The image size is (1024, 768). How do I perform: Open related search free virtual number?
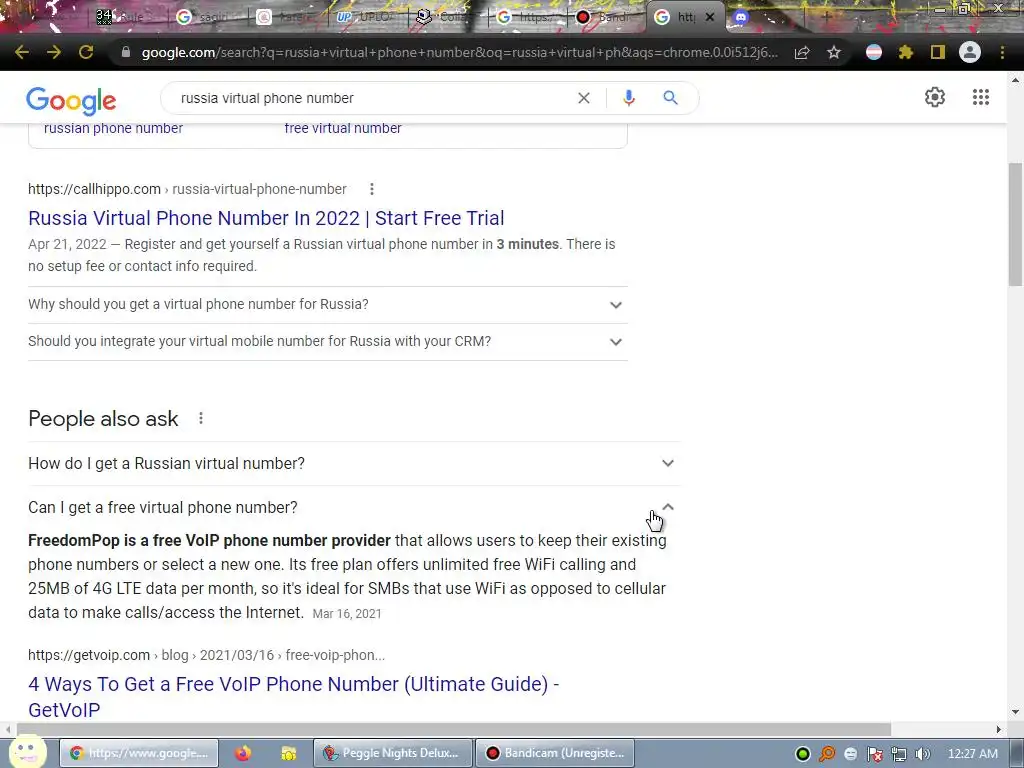[343, 128]
